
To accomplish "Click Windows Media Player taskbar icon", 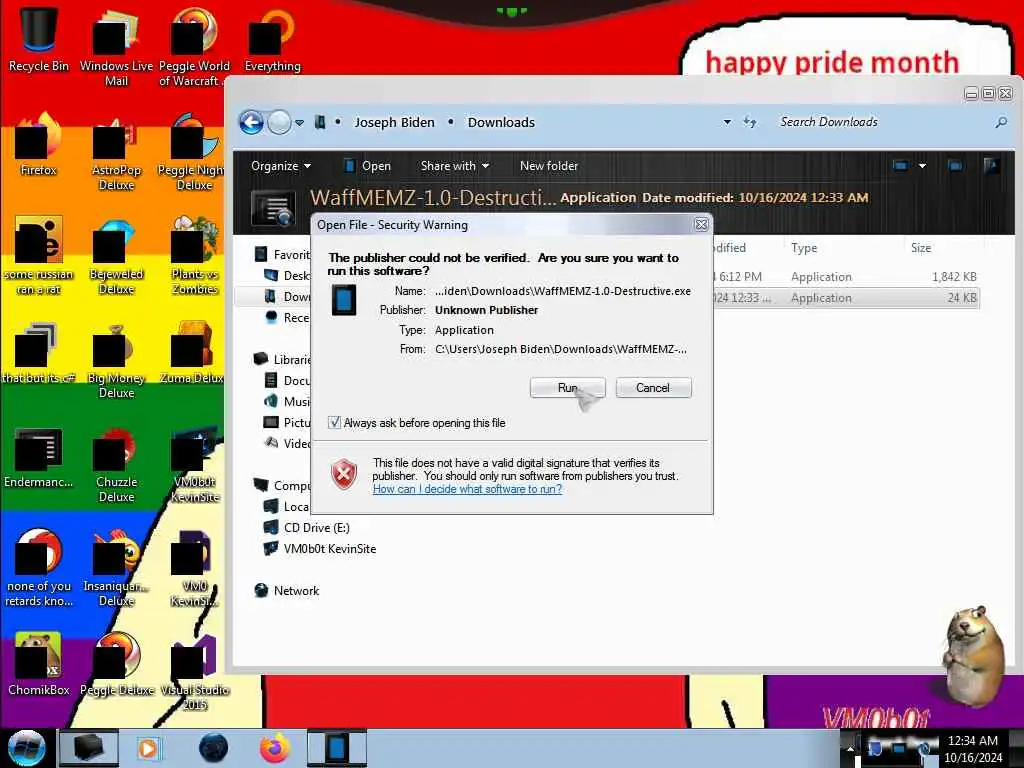I will (x=150, y=748).
